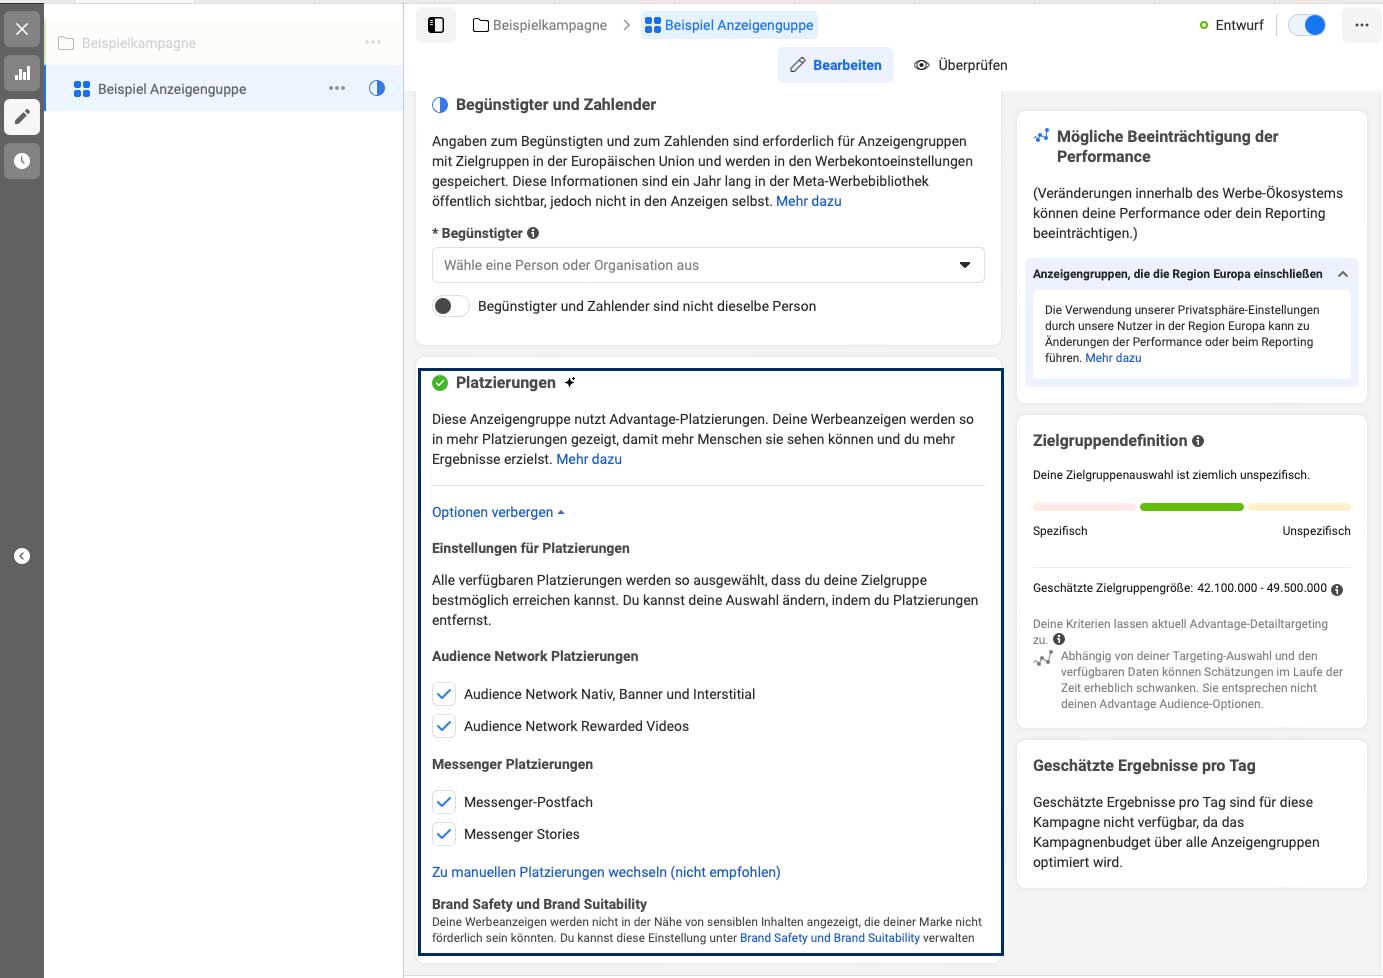
Task: Uncheck Audience Network Rewarded Videos
Action: 443,725
